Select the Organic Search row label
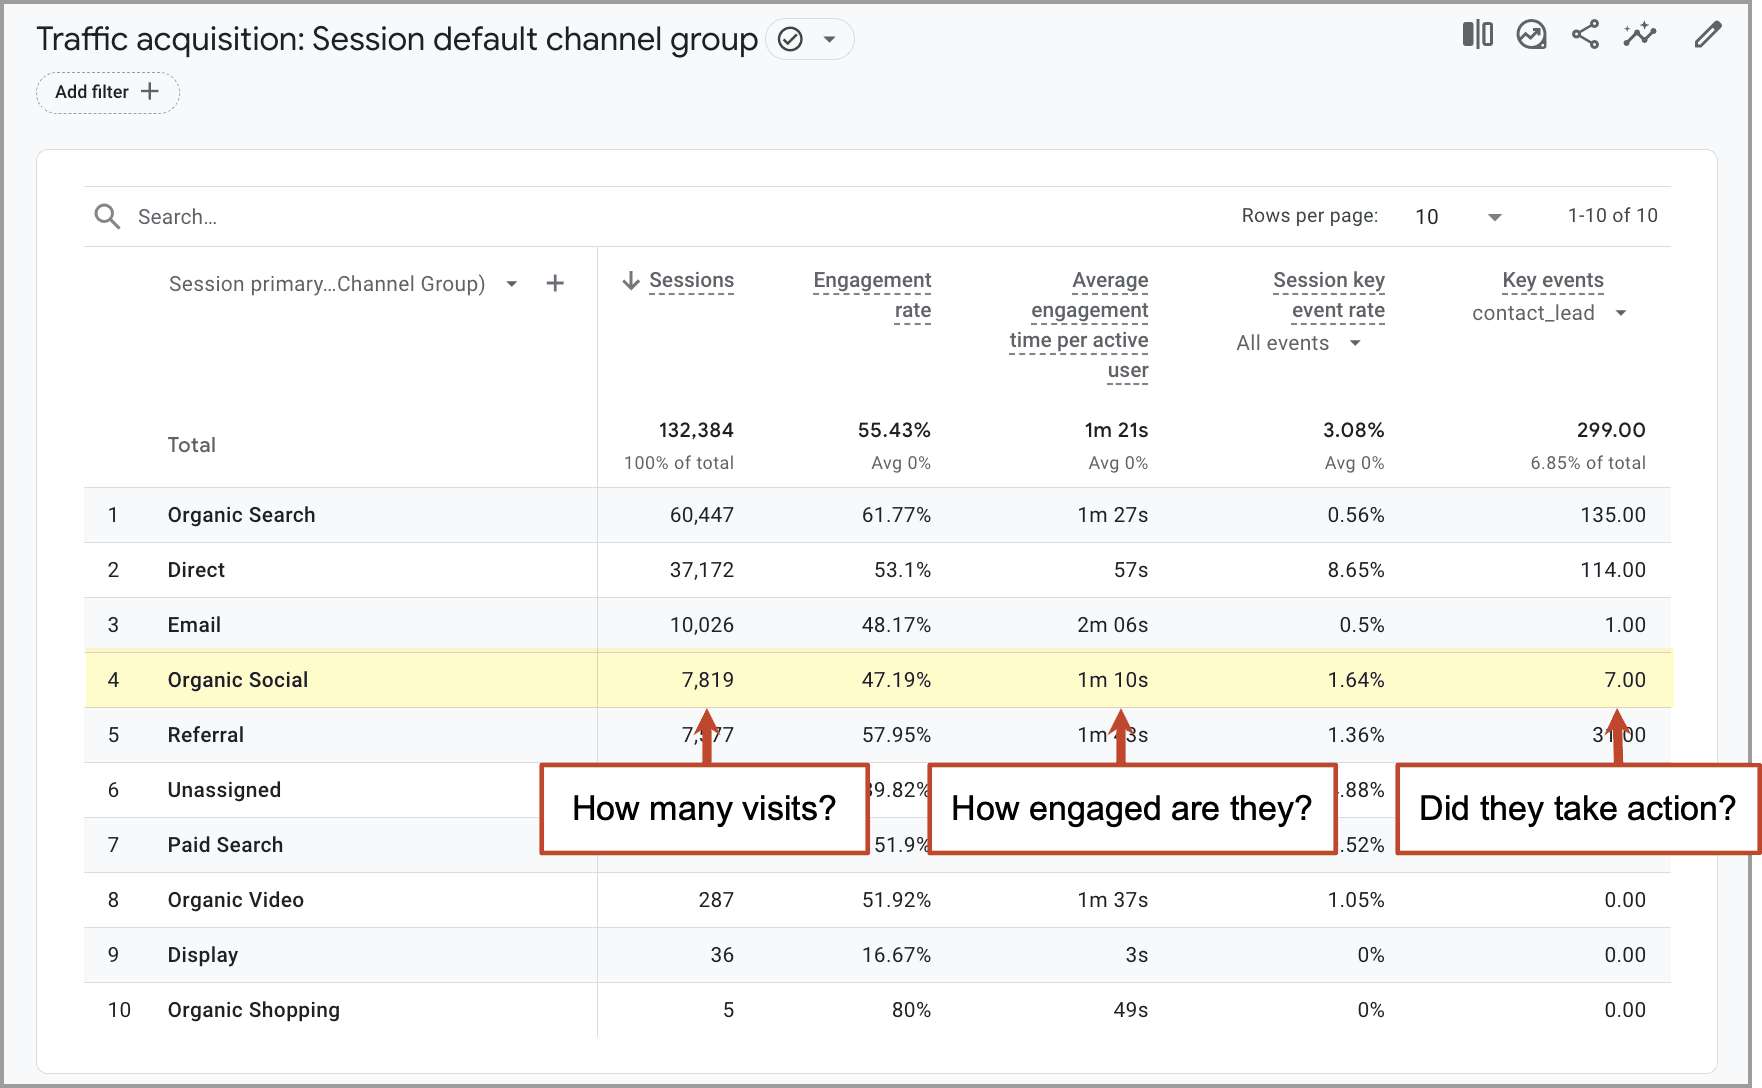The image size is (1762, 1088). click(x=241, y=515)
